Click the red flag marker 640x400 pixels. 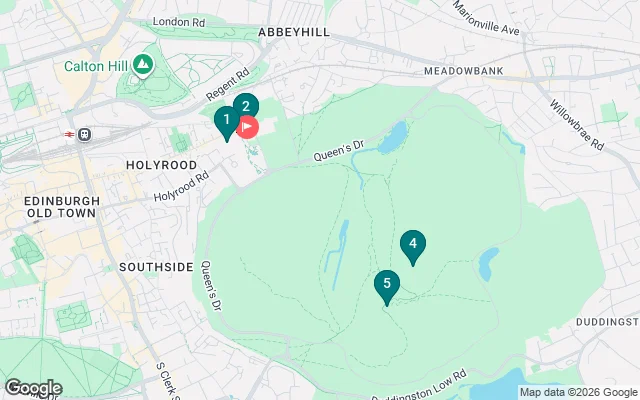[x=247, y=127]
